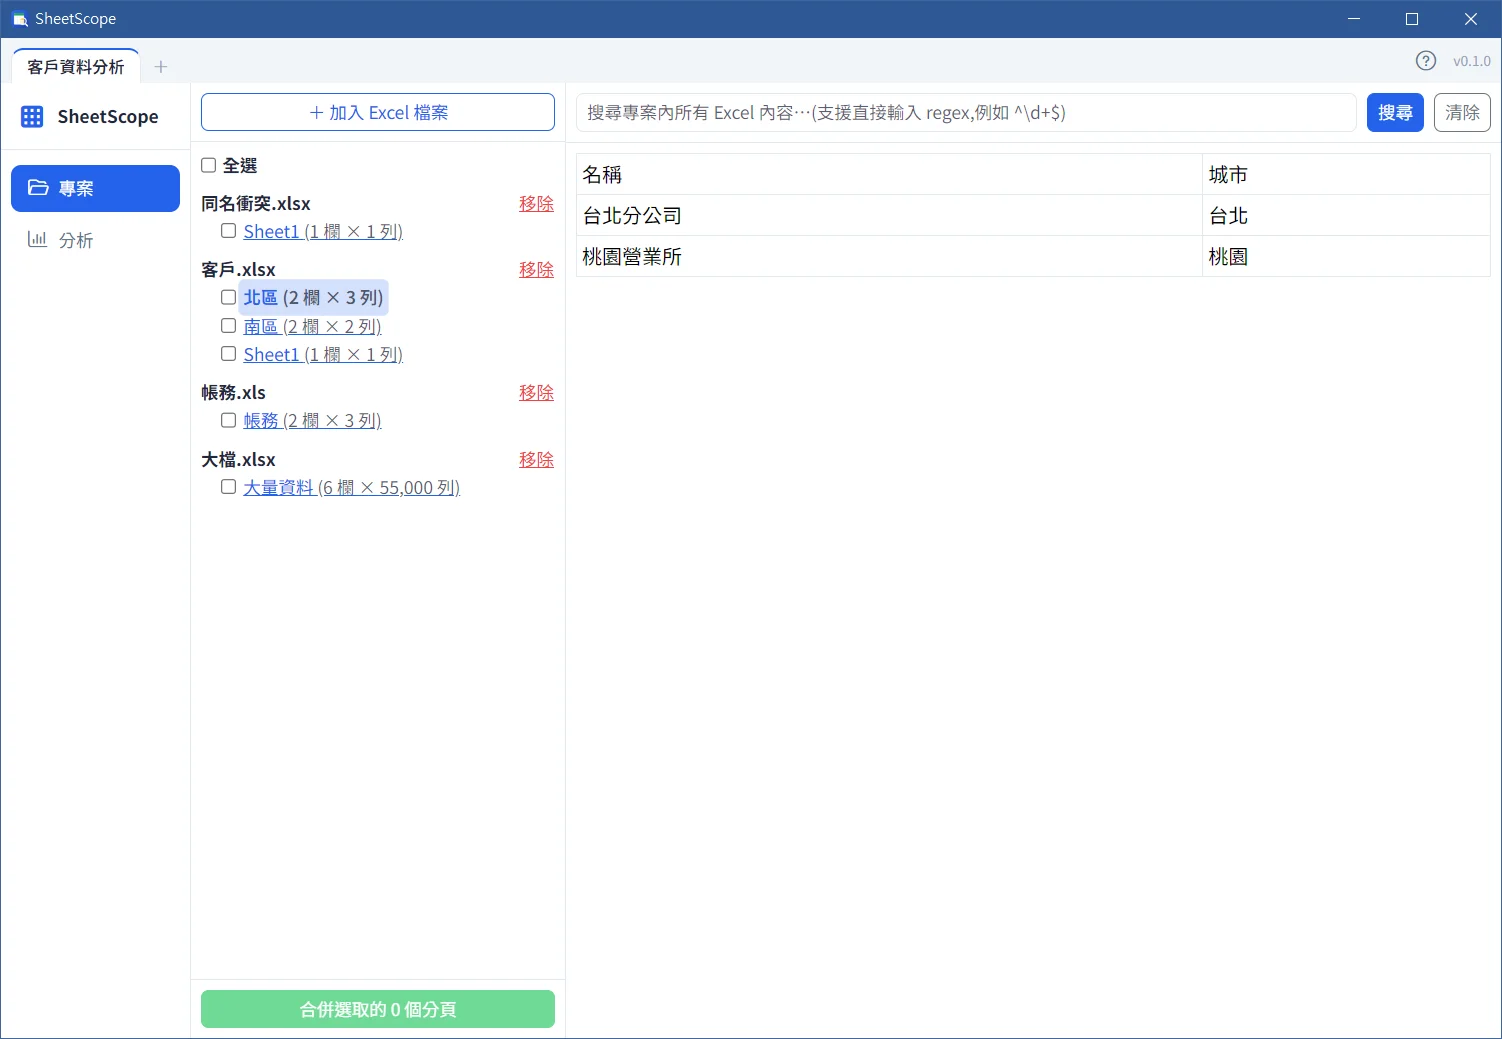The width and height of the screenshot is (1502, 1039).
Task: Toggle the 全選 select-all checkbox
Action: click(209, 165)
